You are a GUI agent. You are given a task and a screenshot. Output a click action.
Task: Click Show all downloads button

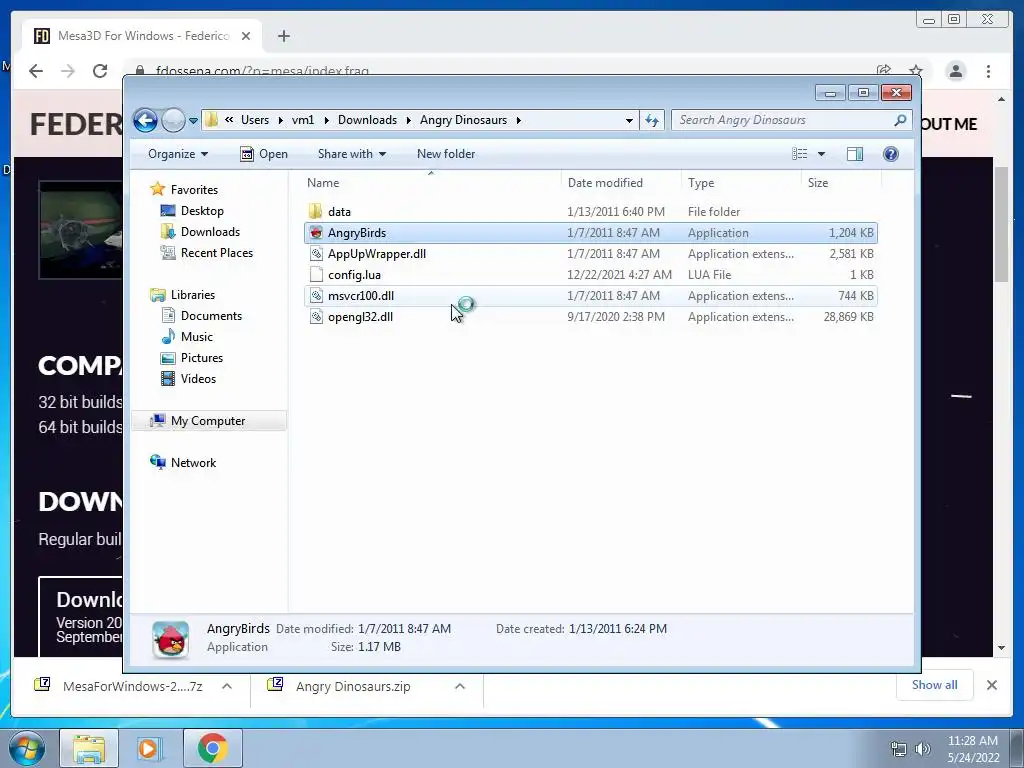point(935,684)
